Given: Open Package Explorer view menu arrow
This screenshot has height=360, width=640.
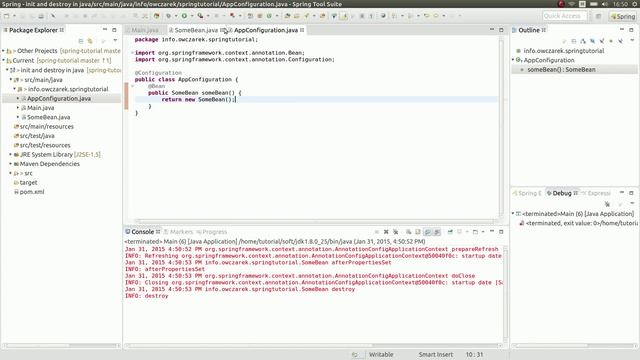Looking at the screenshot, I should (x=115, y=41).
